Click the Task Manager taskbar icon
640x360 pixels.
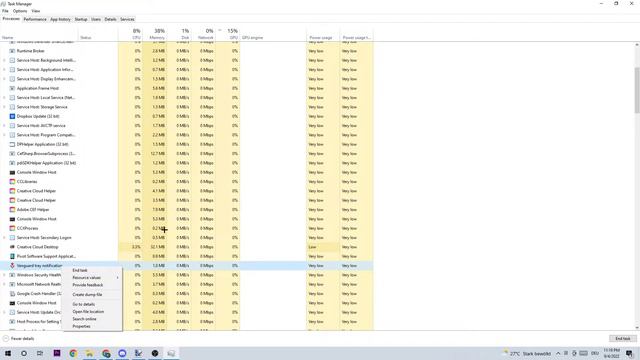[171, 353]
